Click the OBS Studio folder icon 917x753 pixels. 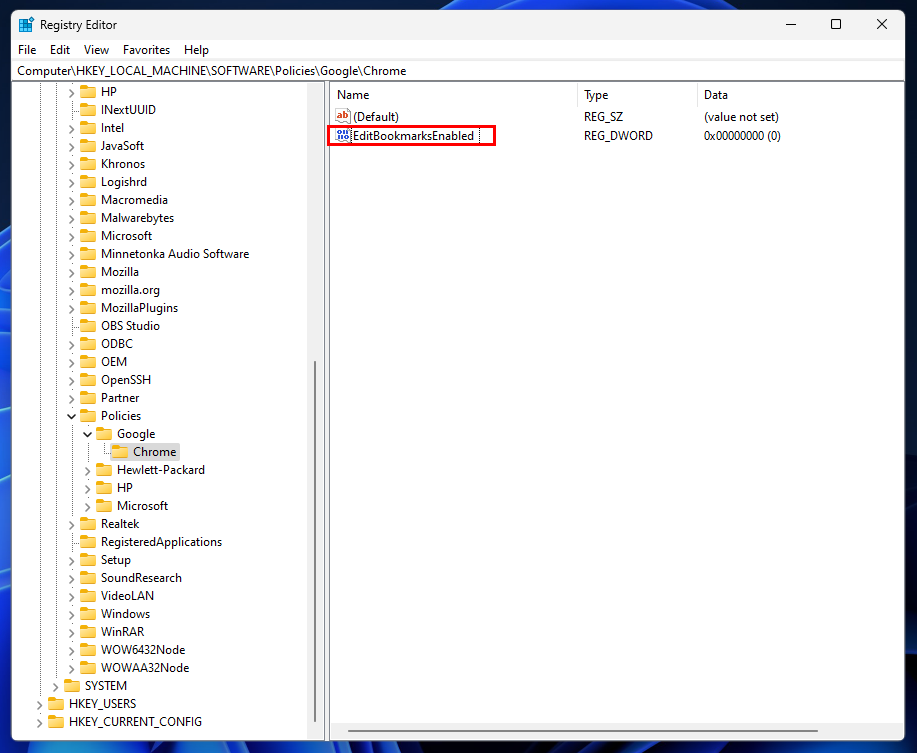pos(88,325)
